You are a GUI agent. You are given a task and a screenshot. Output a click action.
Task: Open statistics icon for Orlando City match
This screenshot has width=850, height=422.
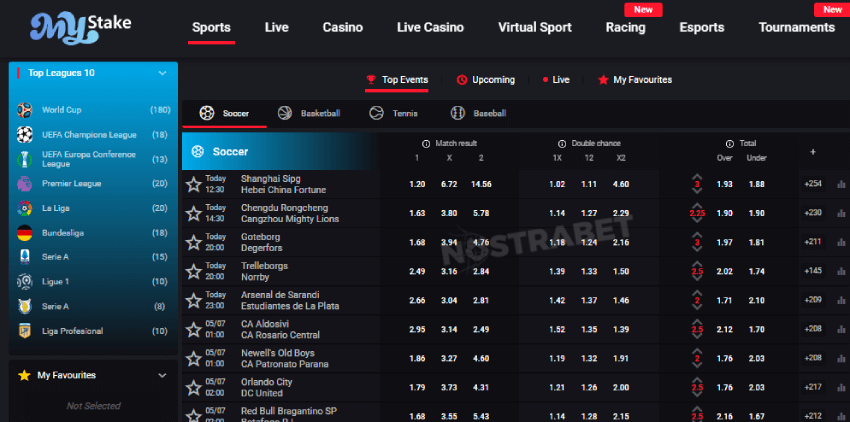[x=841, y=387]
